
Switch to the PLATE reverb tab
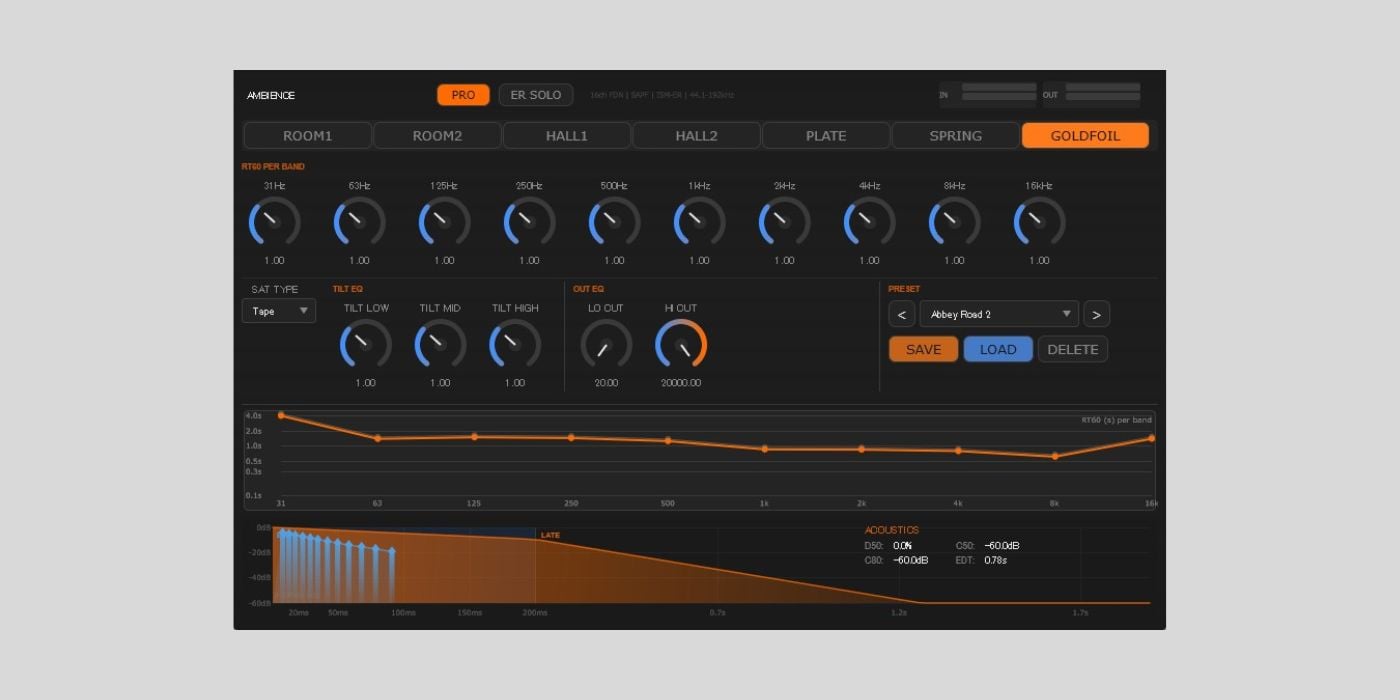click(x=826, y=135)
